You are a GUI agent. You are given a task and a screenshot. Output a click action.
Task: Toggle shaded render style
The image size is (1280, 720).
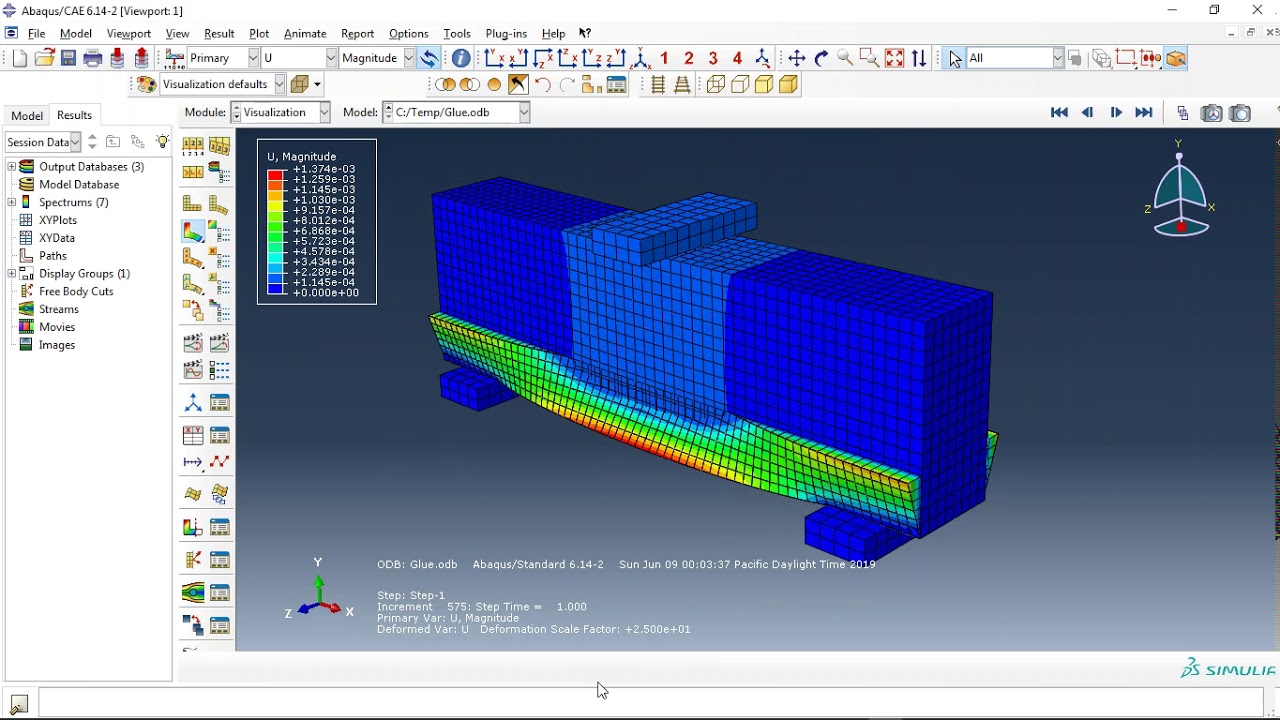(788, 85)
